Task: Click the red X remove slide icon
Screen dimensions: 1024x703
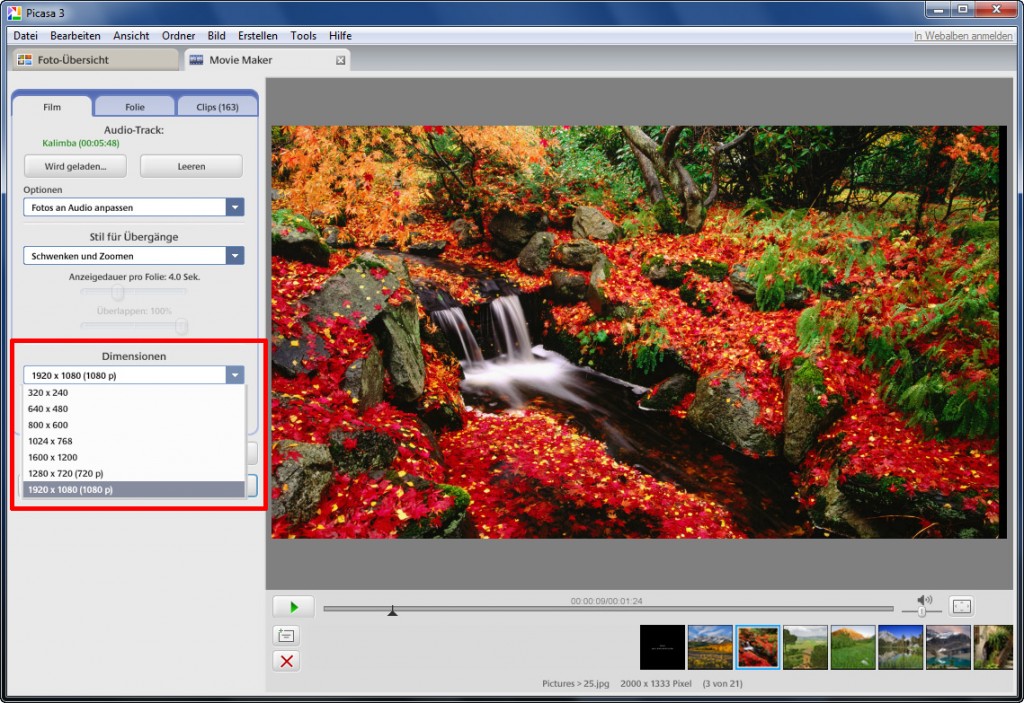Action: pyautogui.click(x=286, y=661)
